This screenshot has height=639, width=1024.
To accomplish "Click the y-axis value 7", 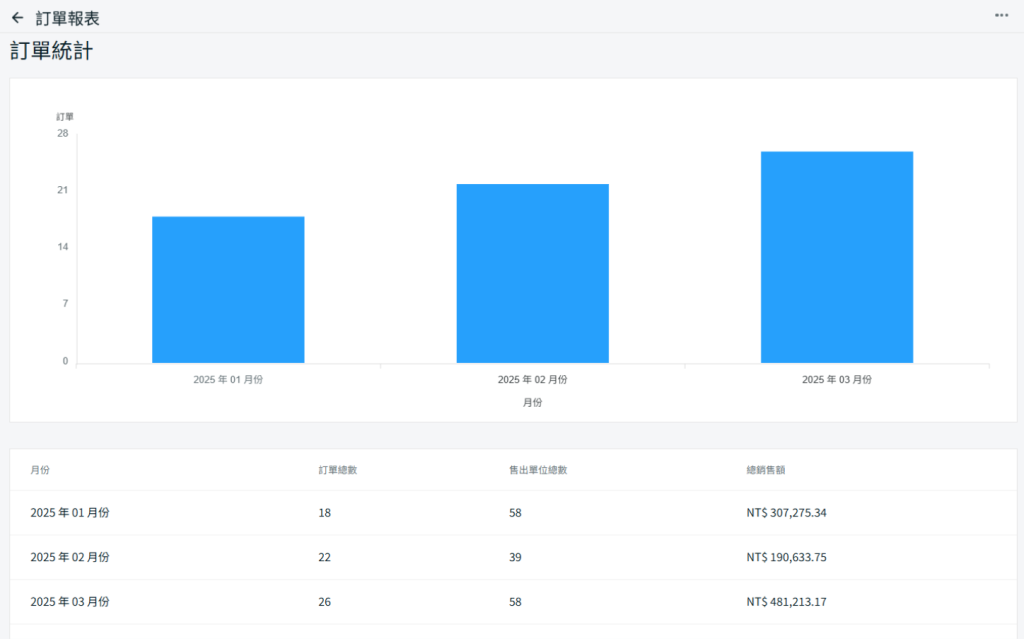I will click(x=65, y=303).
